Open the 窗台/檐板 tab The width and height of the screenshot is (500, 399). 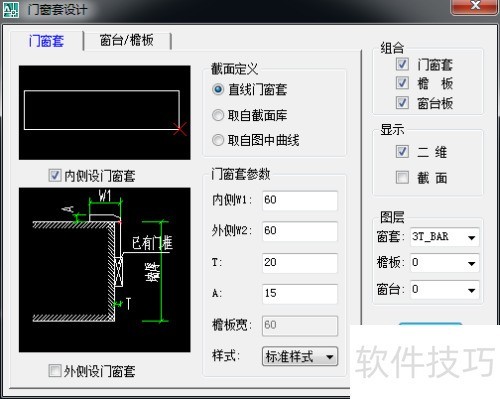tap(127, 41)
